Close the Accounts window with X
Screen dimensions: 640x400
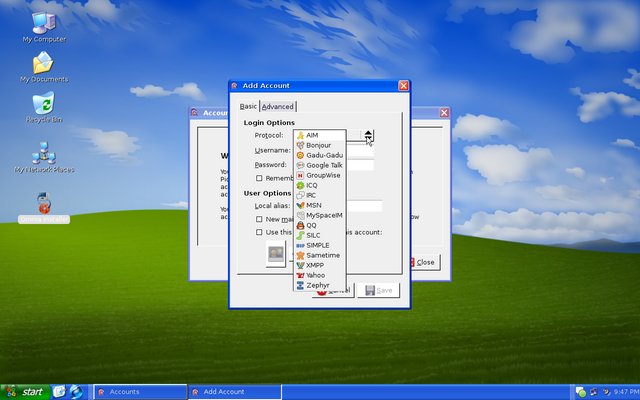tap(444, 113)
